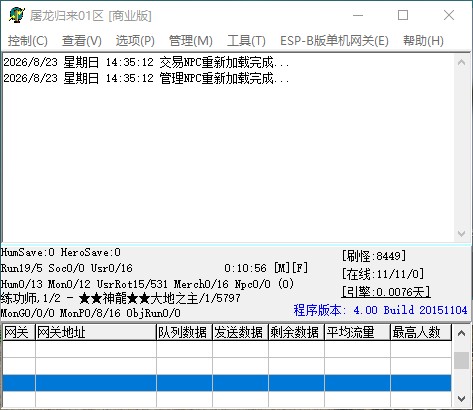This screenshot has height=410, width=473.
Task: Close the 屠龙归来01区 window
Action: 449,15
